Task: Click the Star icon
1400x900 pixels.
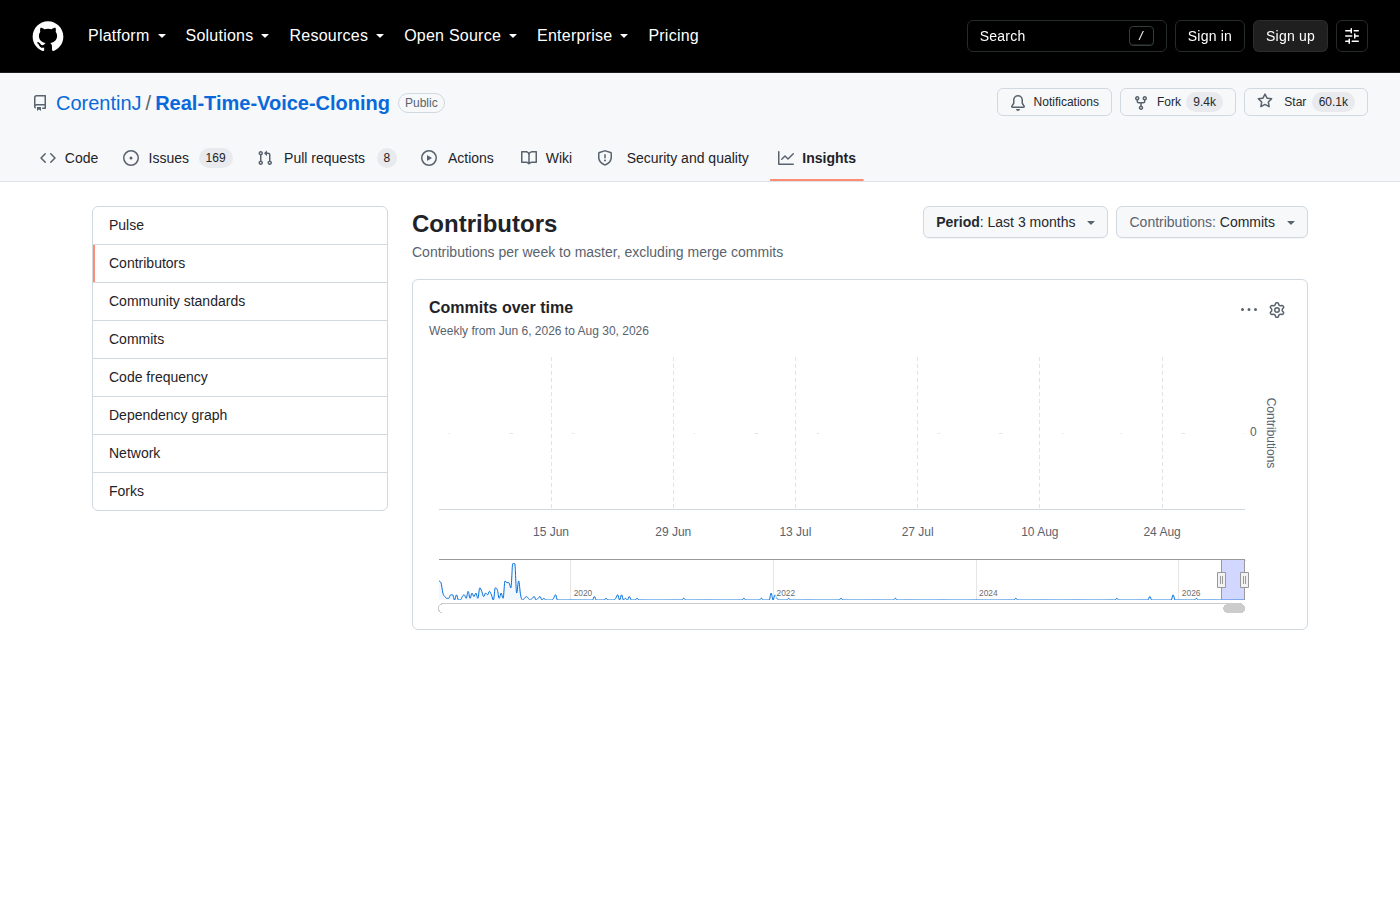Action: [x=1265, y=102]
